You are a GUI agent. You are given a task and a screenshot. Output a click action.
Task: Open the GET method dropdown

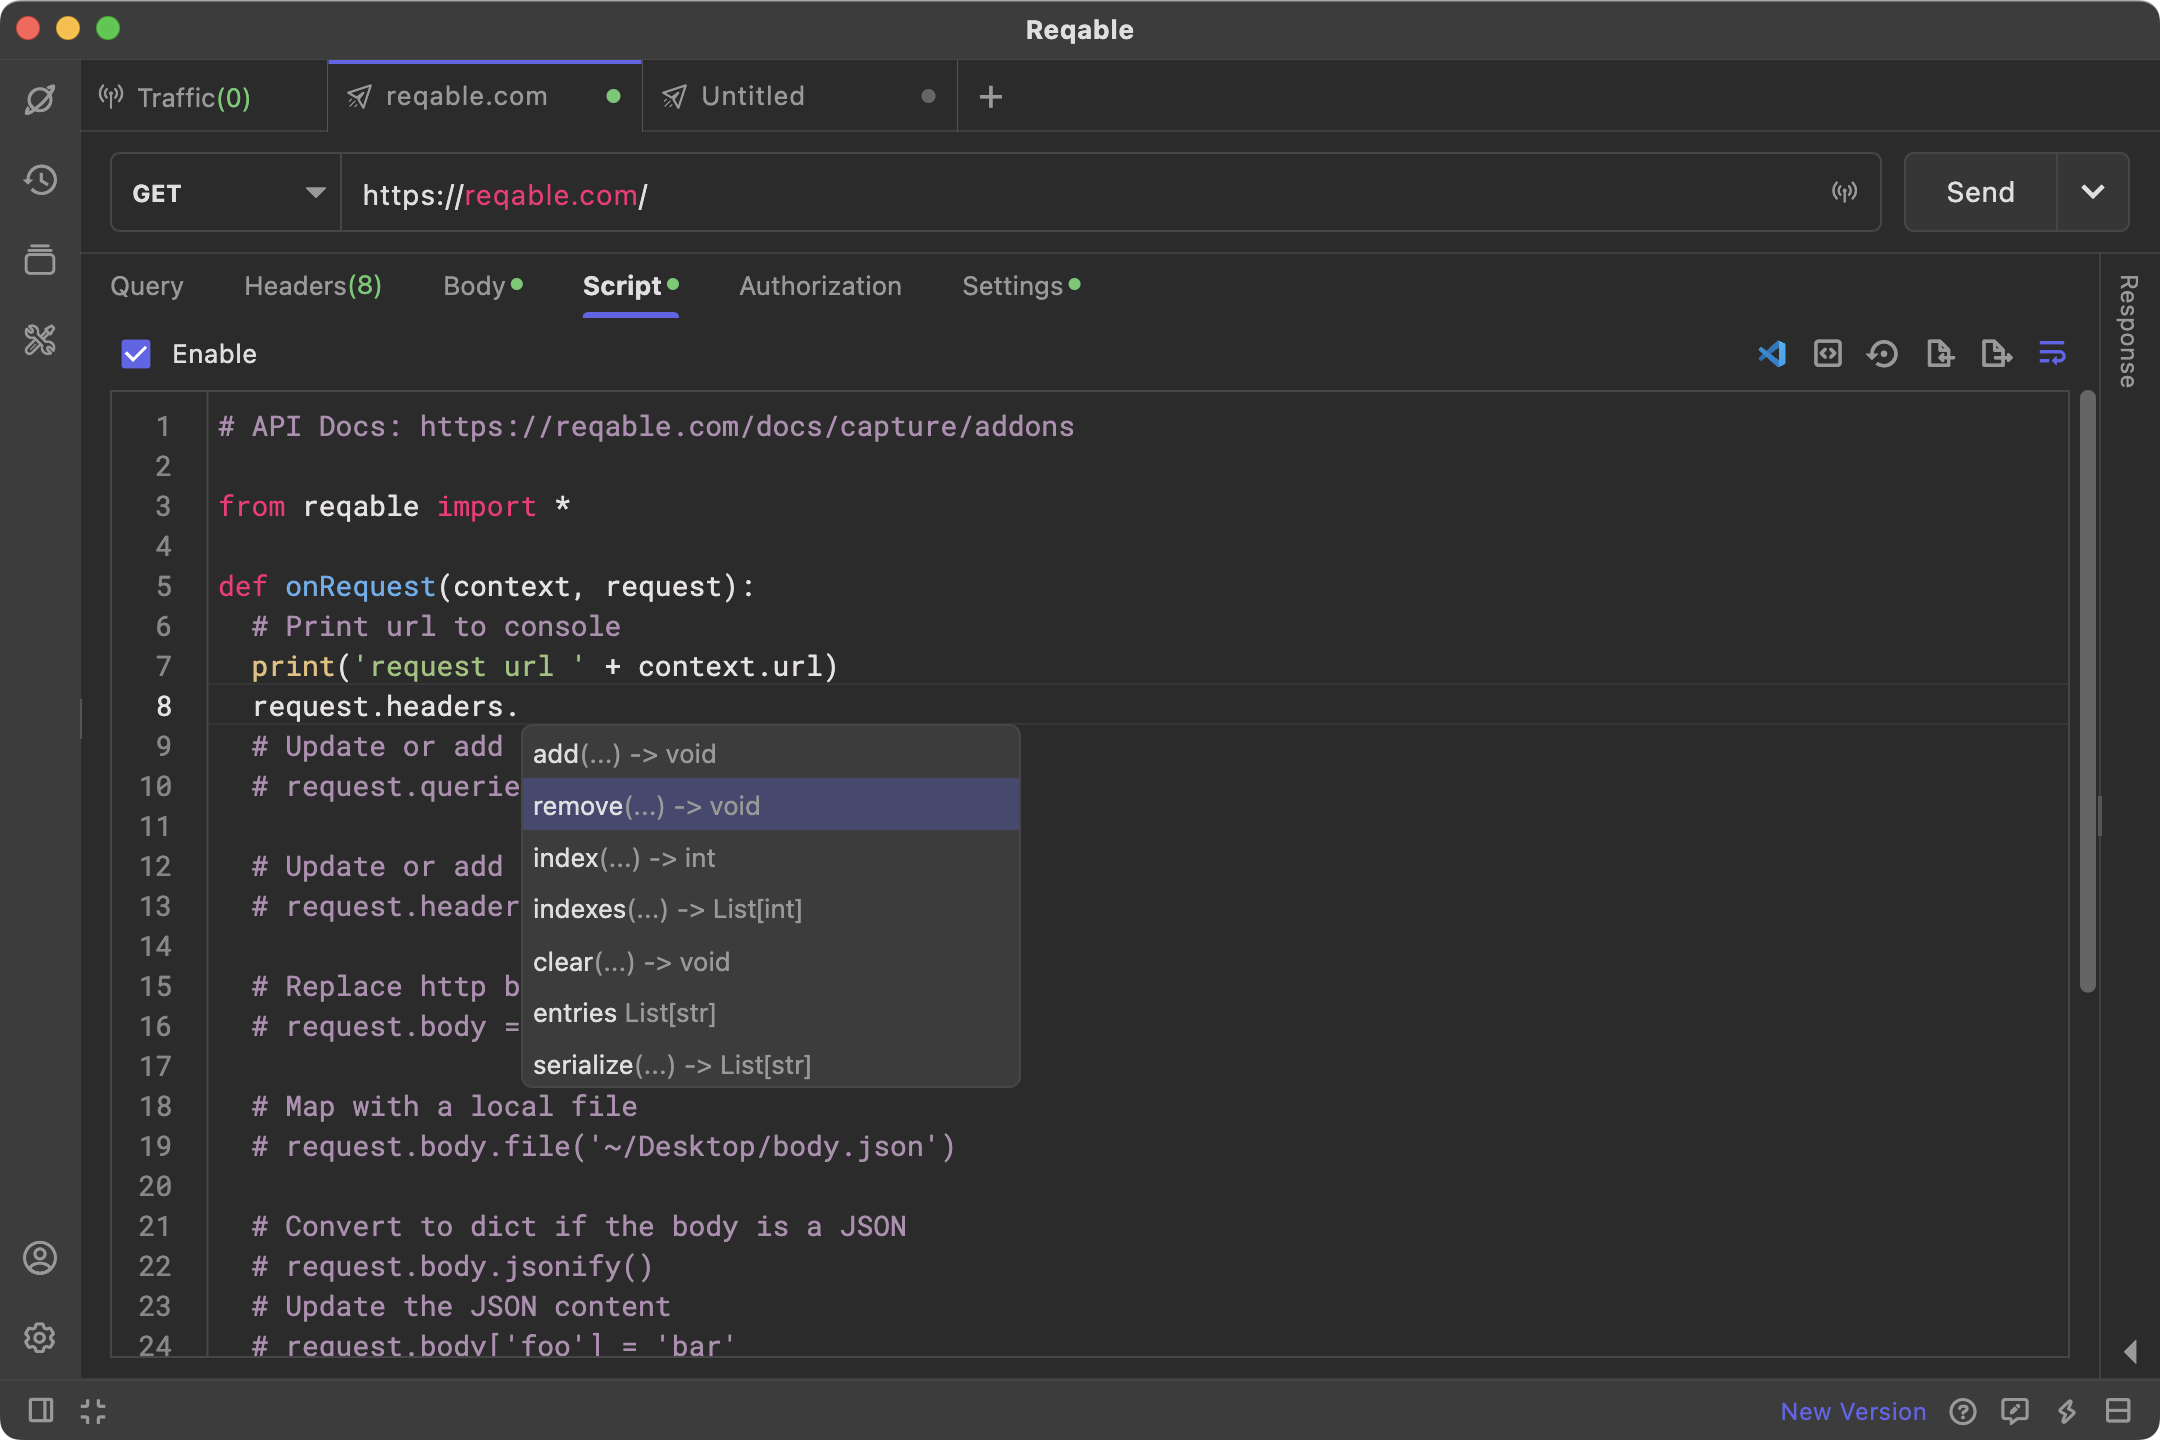tap(226, 192)
